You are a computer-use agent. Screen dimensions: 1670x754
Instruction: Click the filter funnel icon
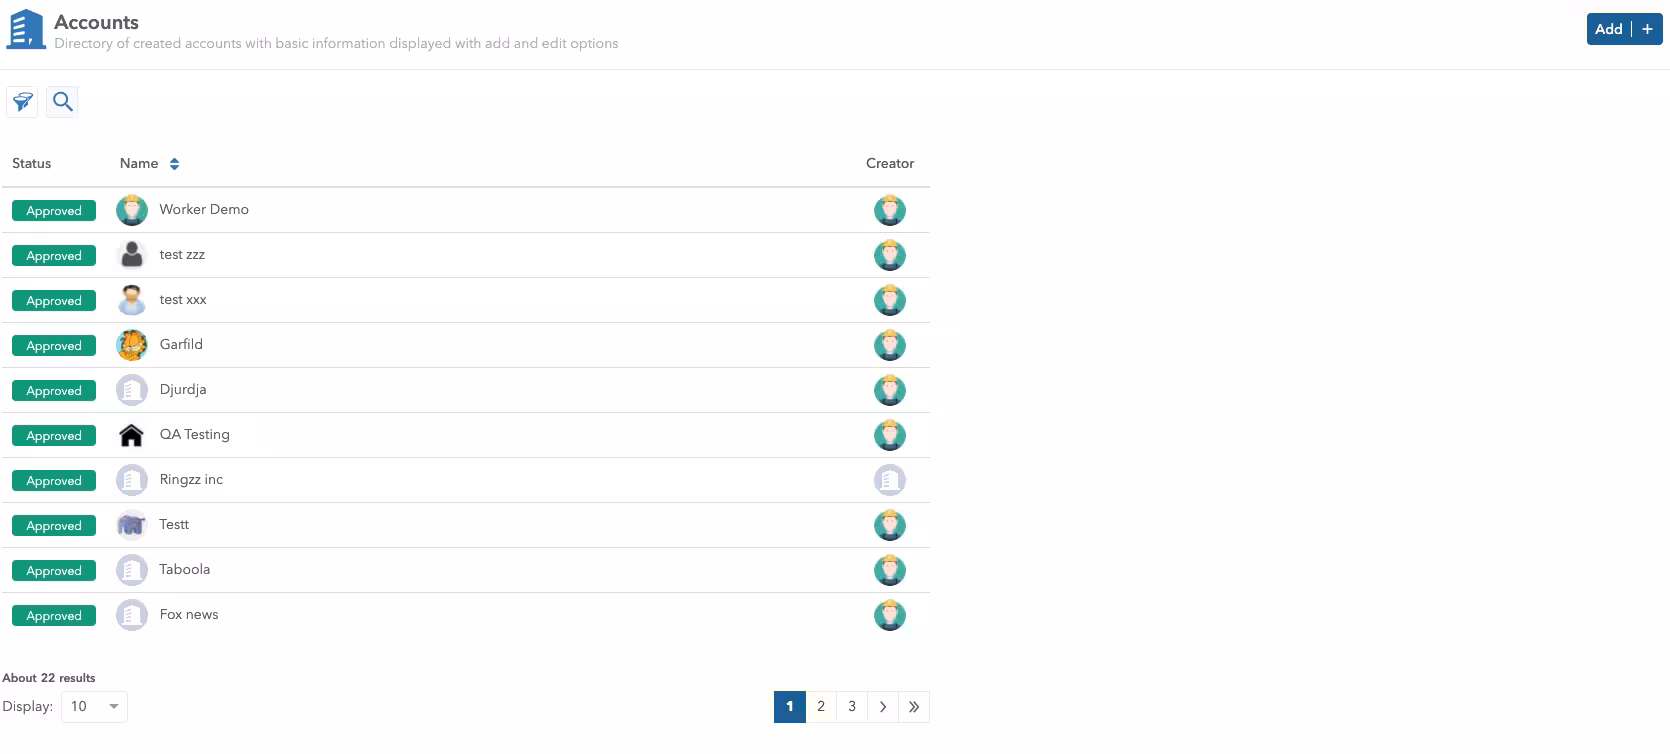coord(22,102)
